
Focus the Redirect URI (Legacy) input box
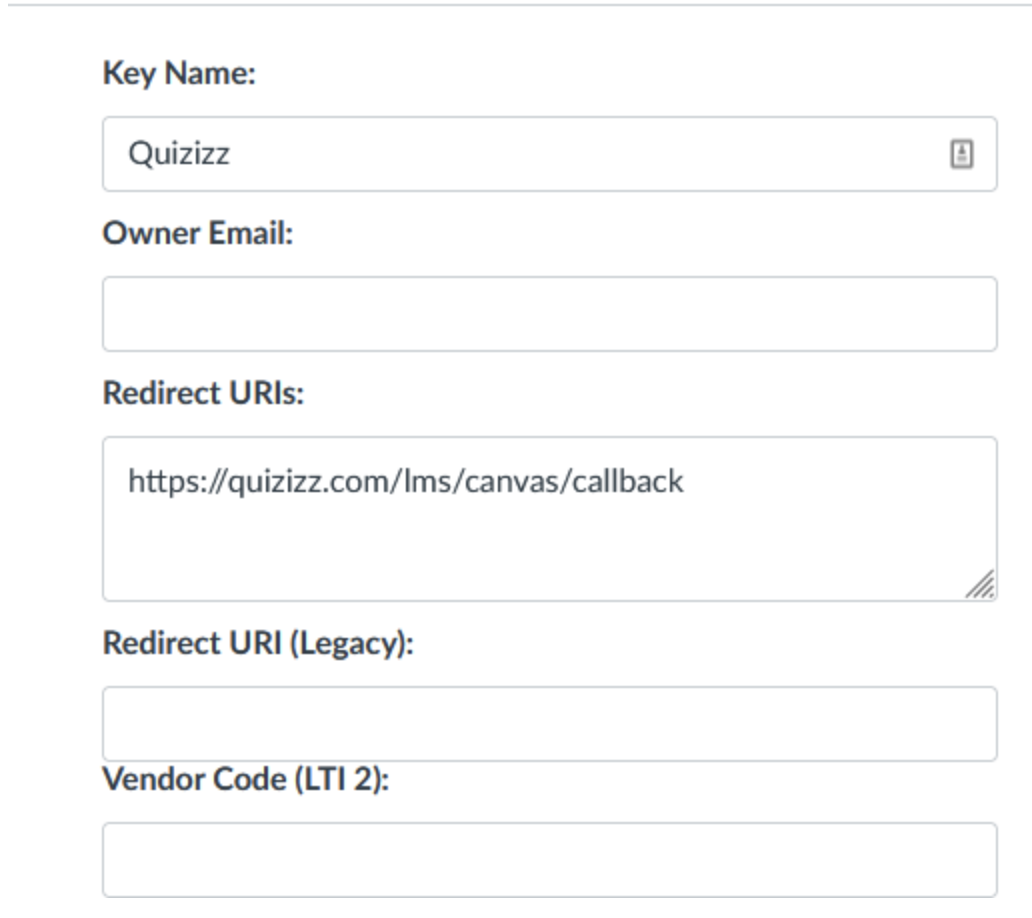(x=550, y=724)
